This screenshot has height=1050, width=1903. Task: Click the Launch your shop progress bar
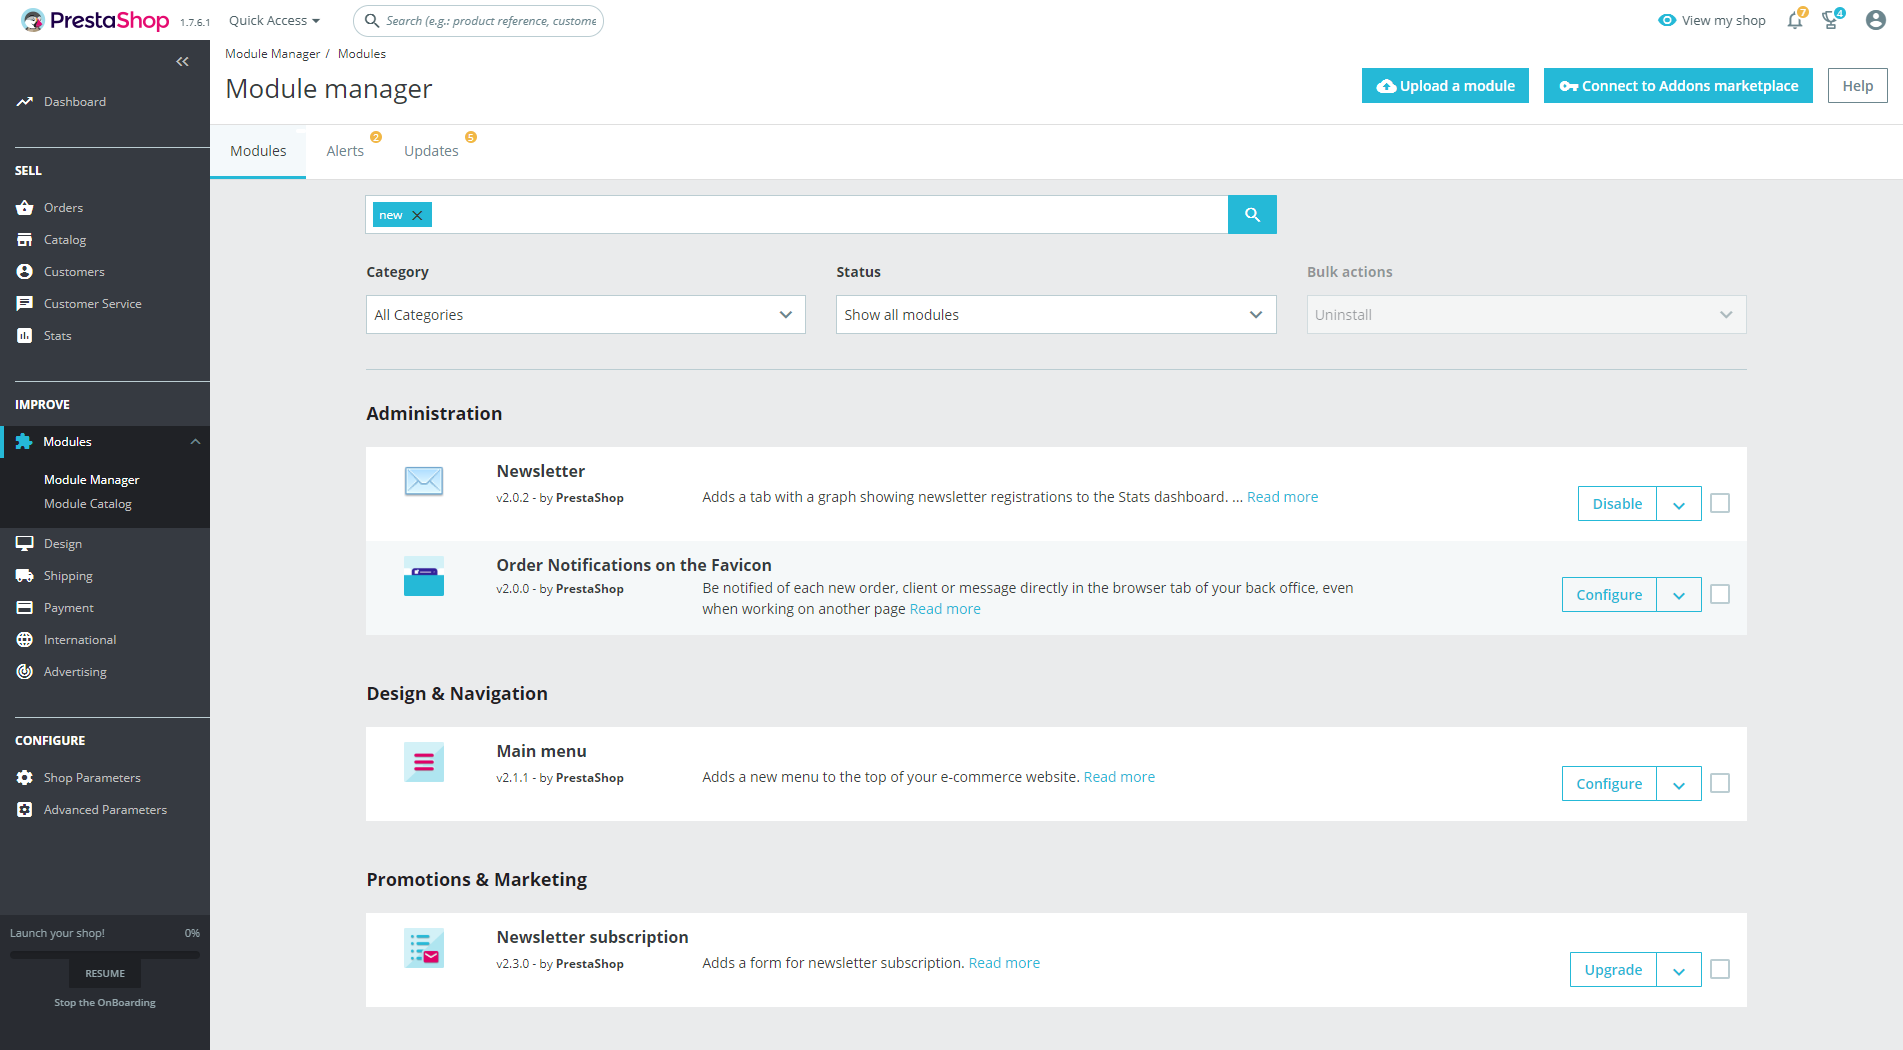coord(105,955)
